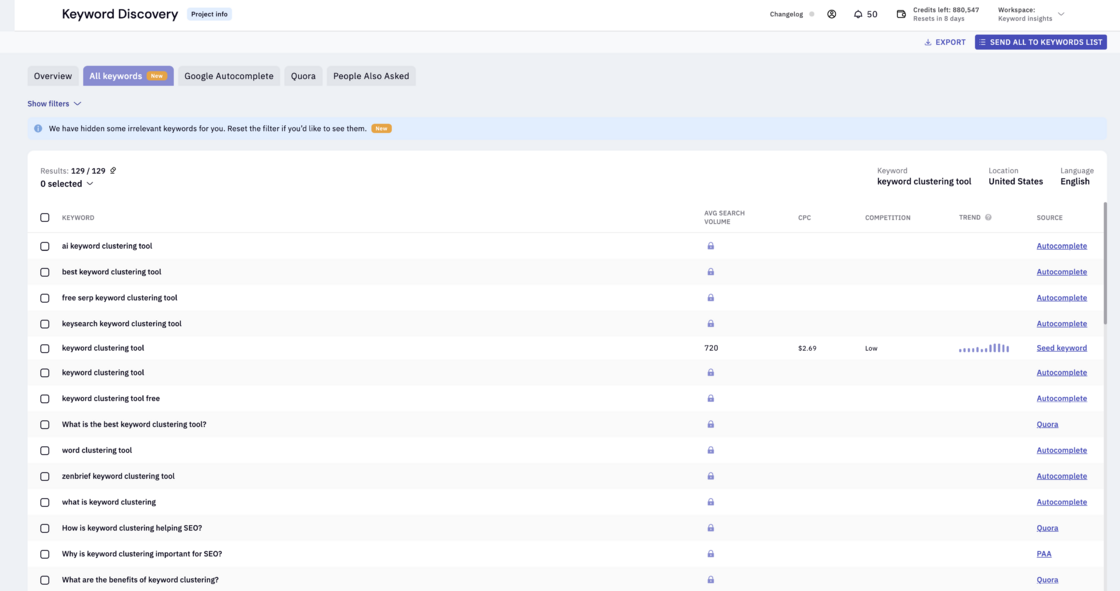Click lock icon for keyword clustering tool free
The height and width of the screenshot is (591, 1120).
pos(711,398)
